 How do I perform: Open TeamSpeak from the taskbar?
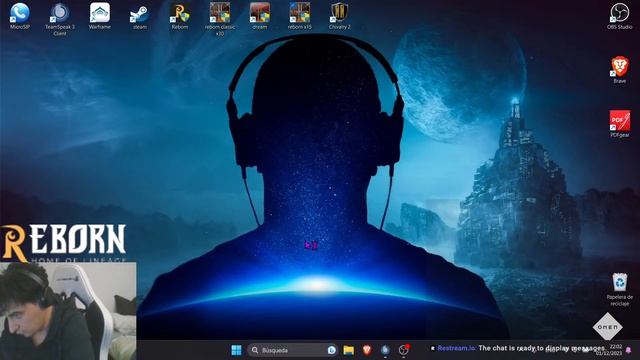(385, 350)
